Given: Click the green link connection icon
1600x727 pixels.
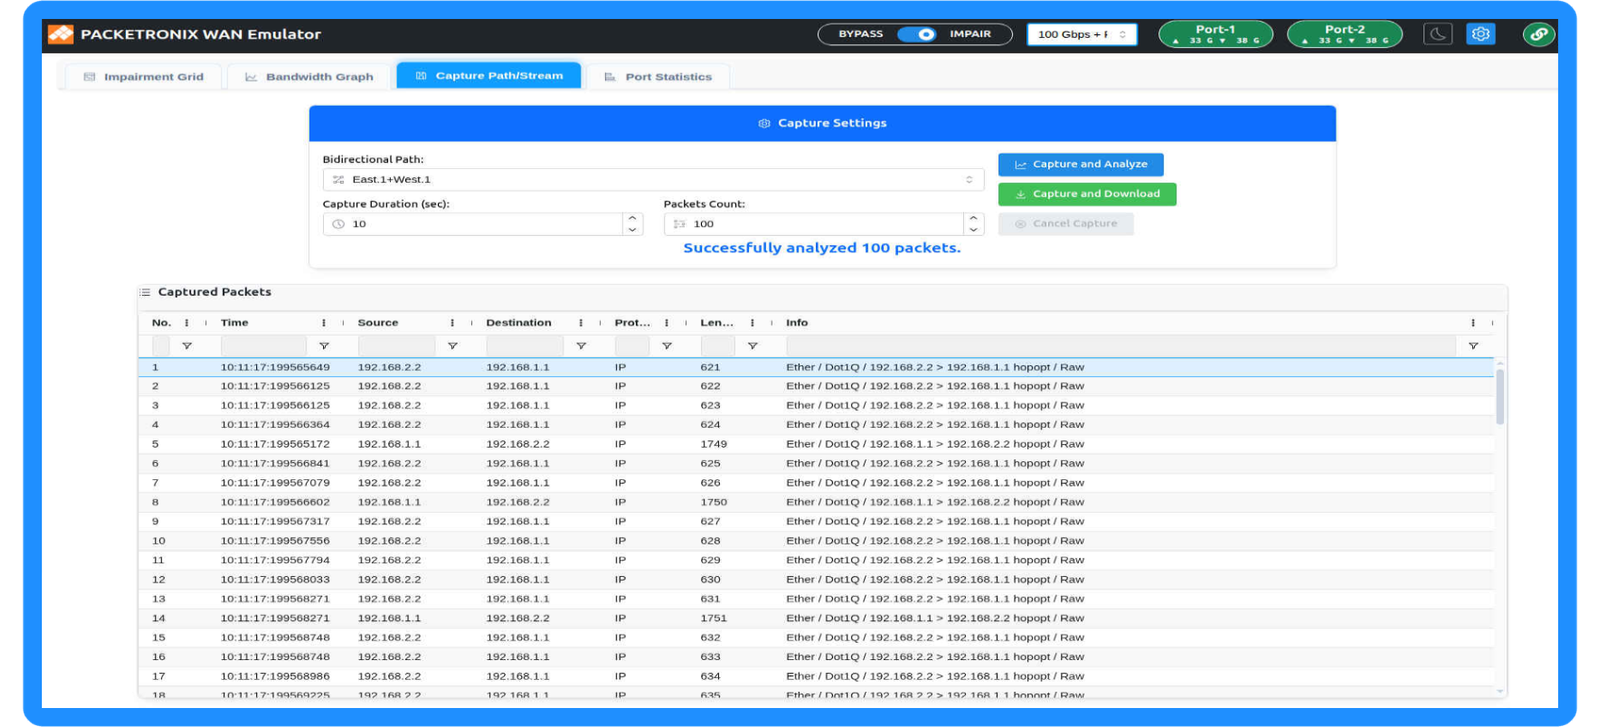Looking at the screenshot, I should coord(1539,34).
